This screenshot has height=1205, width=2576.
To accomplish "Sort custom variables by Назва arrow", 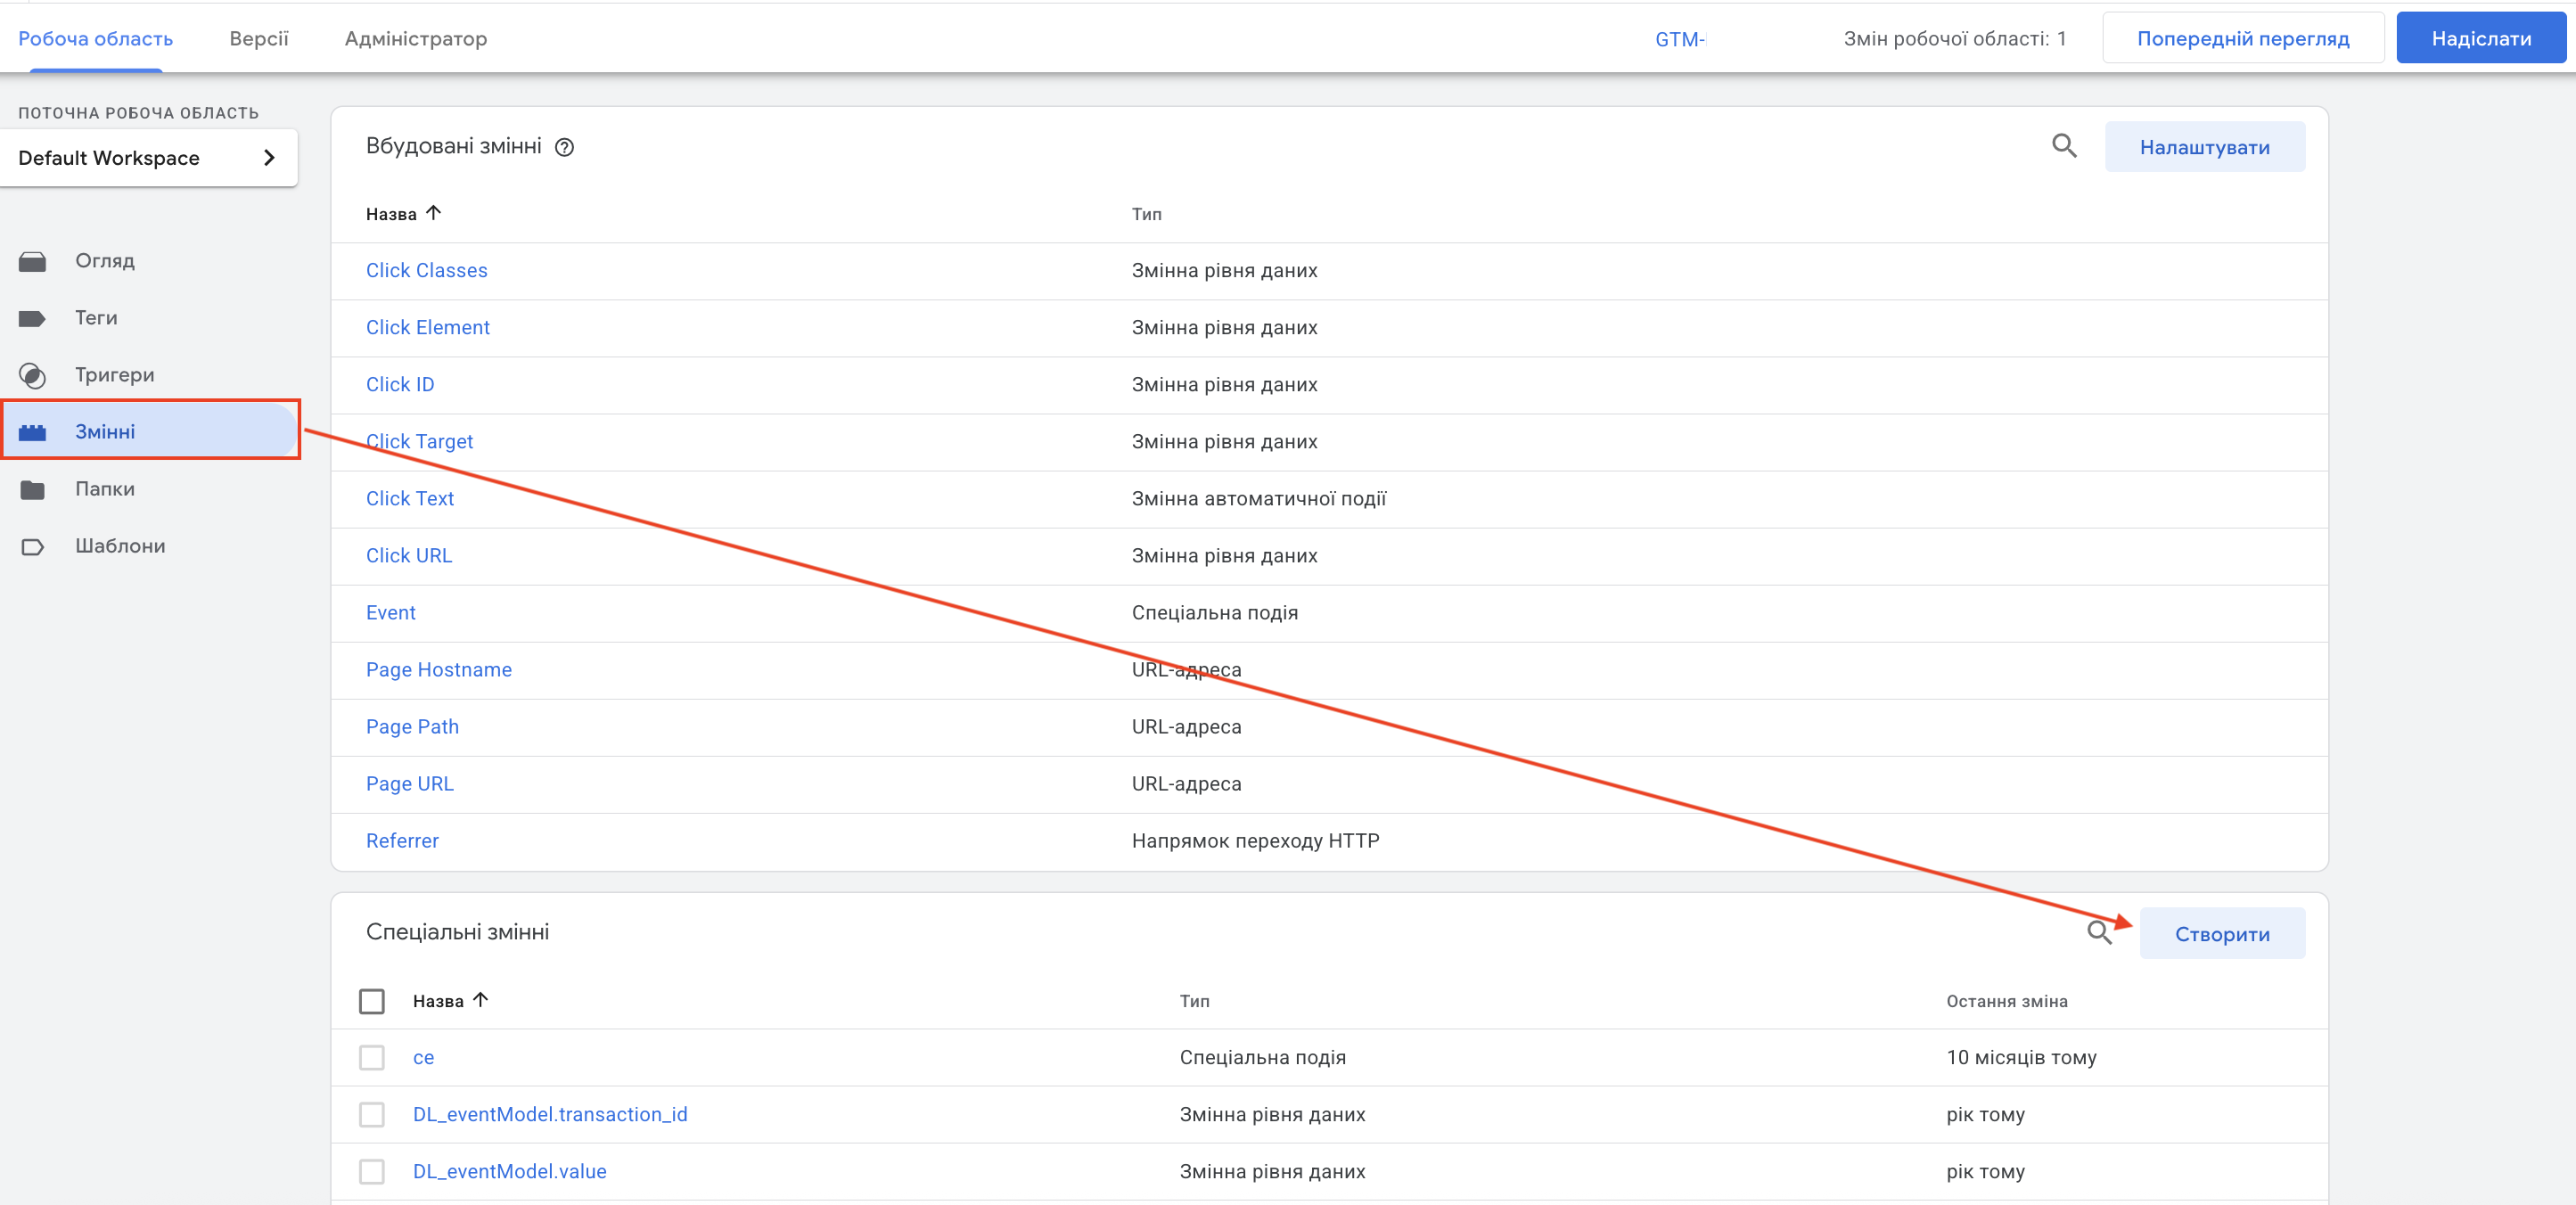I will pos(480,999).
